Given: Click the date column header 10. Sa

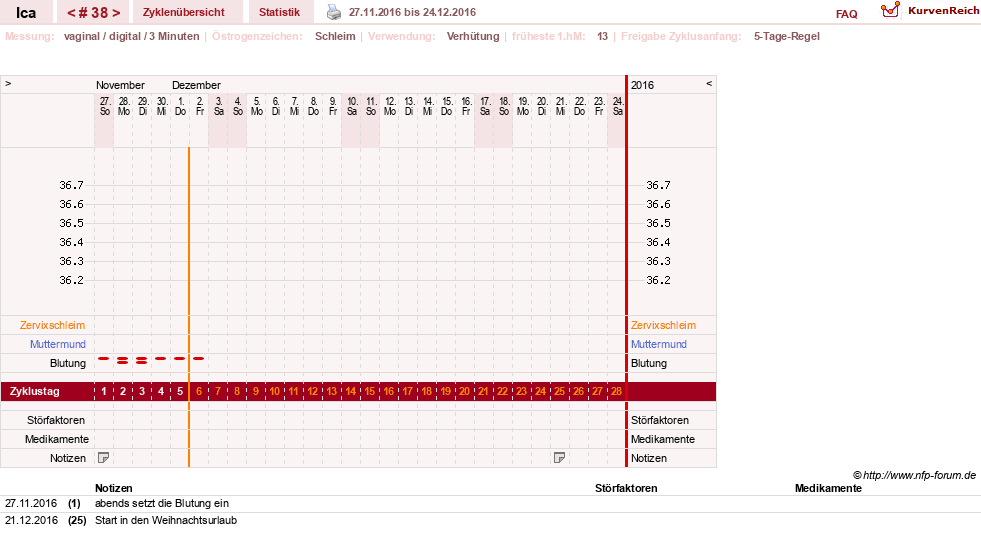Looking at the screenshot, I should coord(352,106).
